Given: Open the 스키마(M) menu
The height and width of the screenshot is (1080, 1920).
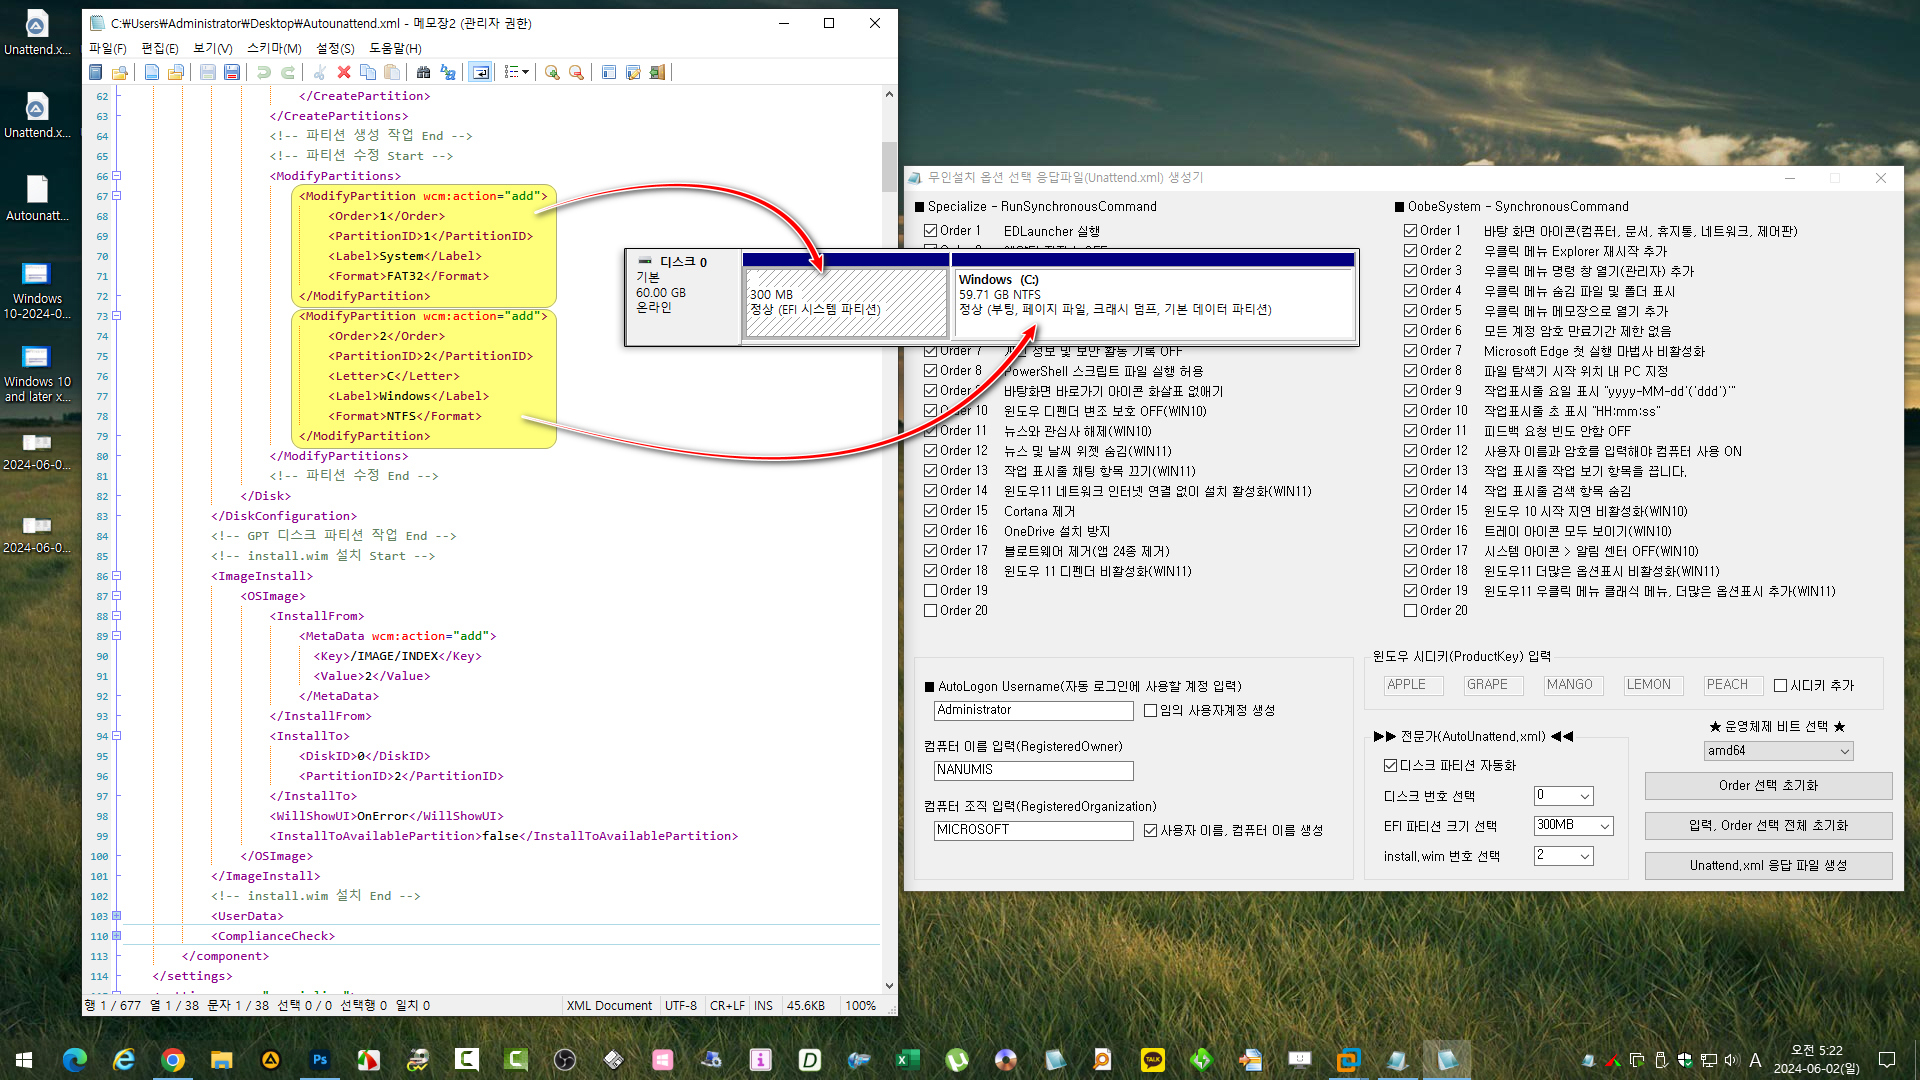Looking at the screenshot, I should point(274,48).
